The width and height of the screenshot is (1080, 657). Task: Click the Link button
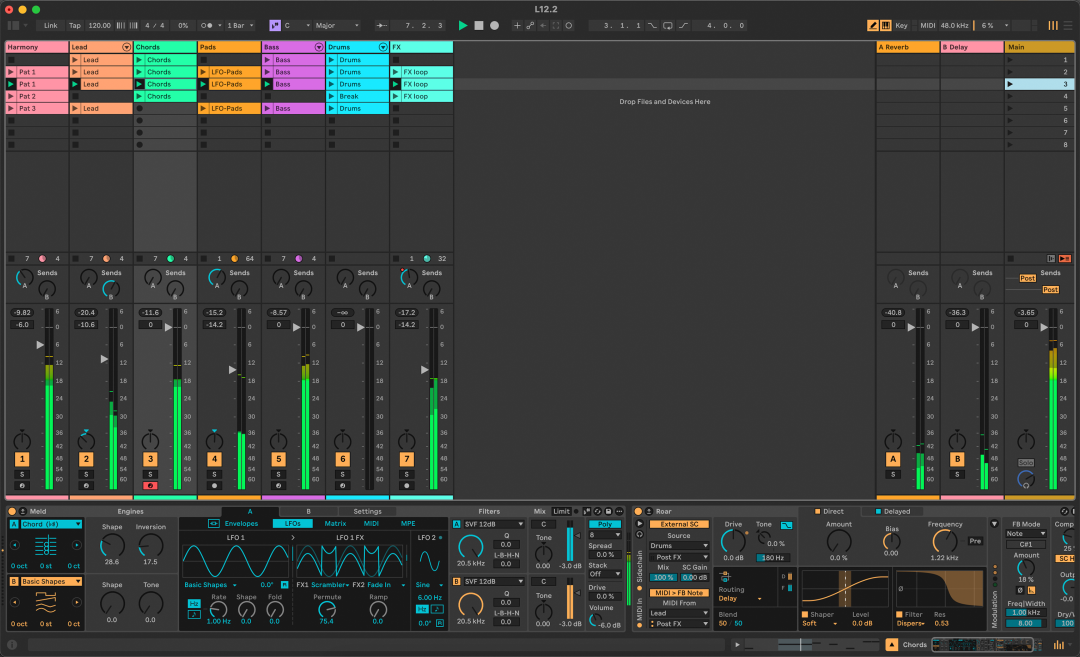tap(51, 25)
